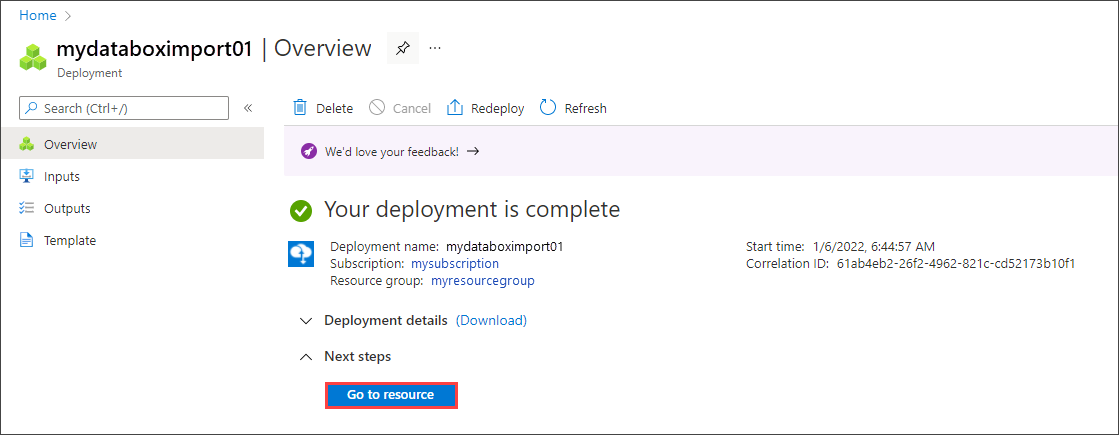
Task: Click the green deployment complete checkmark icon
Action: pos(301,210)
